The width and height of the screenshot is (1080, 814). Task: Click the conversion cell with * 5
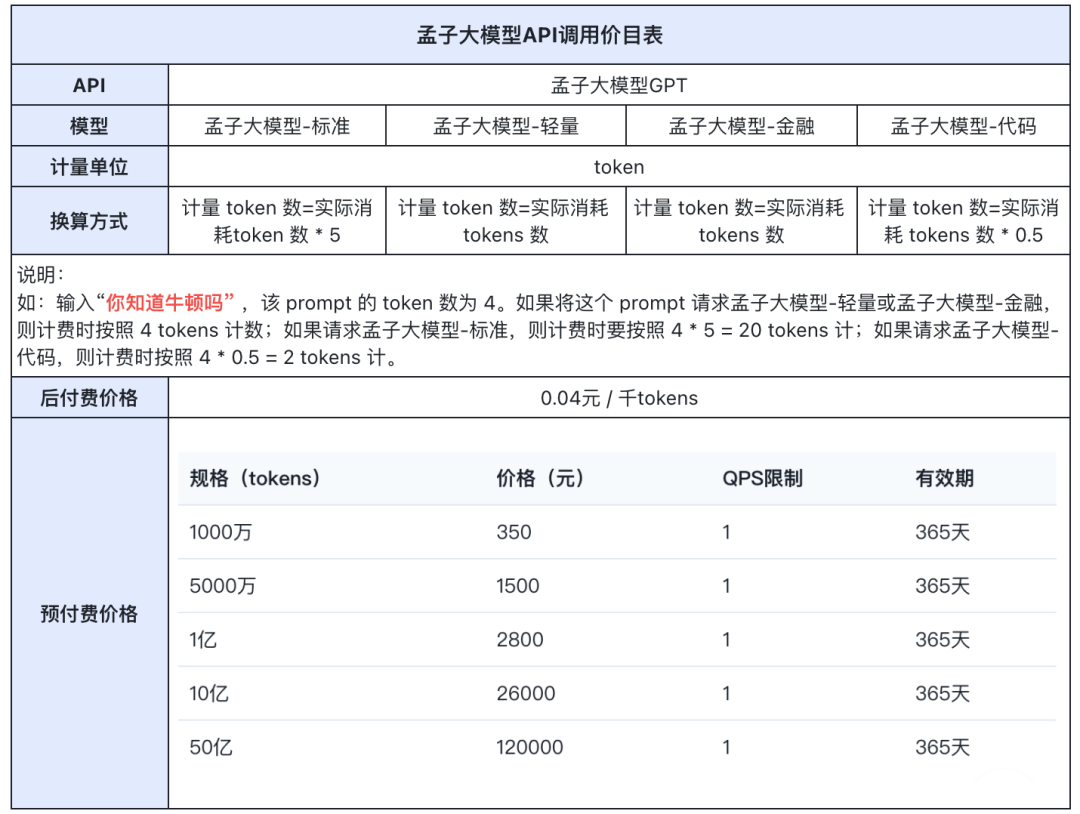277,220
